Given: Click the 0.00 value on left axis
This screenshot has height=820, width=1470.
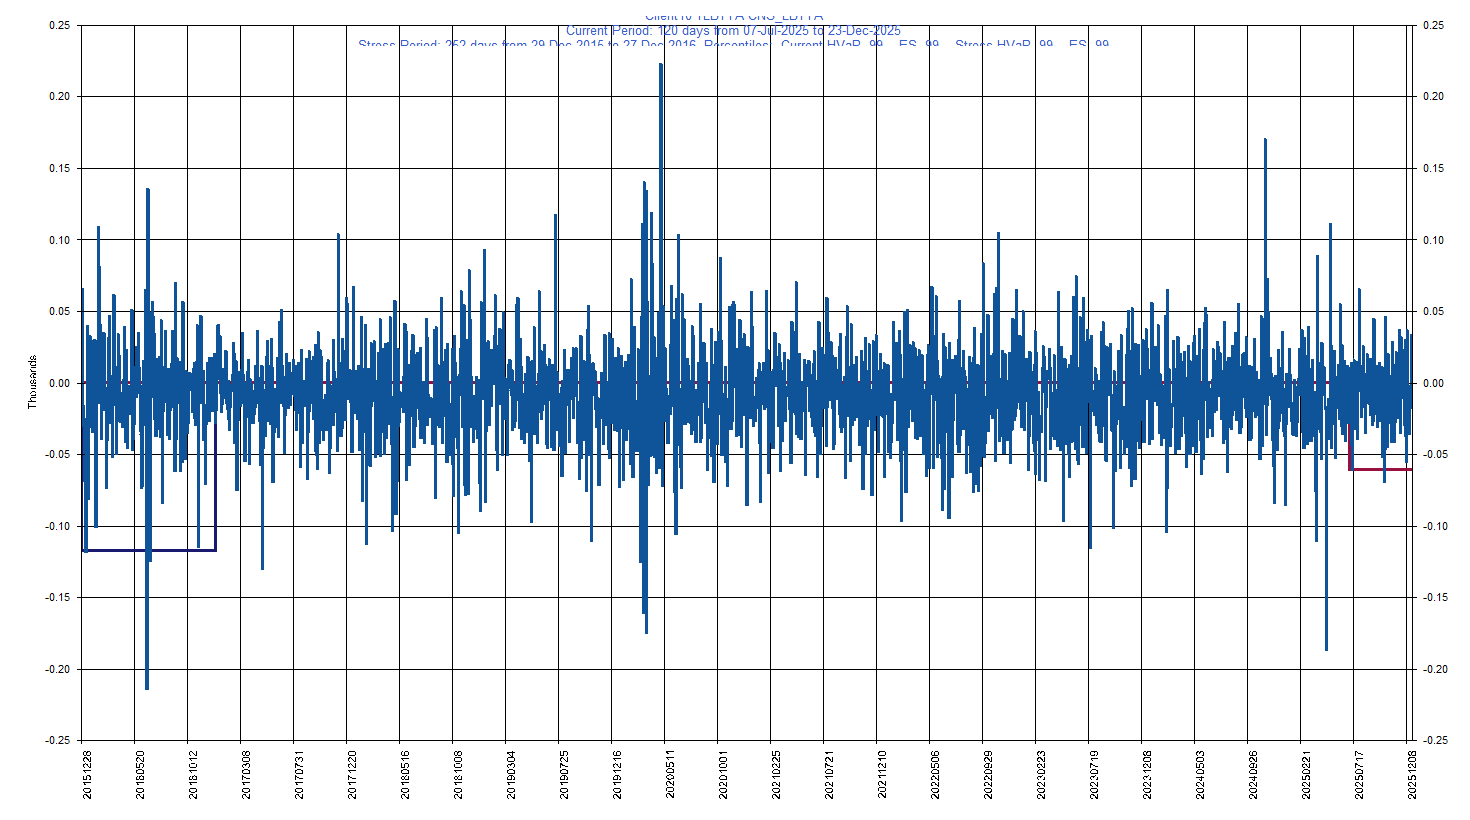Looking at the screenshot, I should (60, 383).
